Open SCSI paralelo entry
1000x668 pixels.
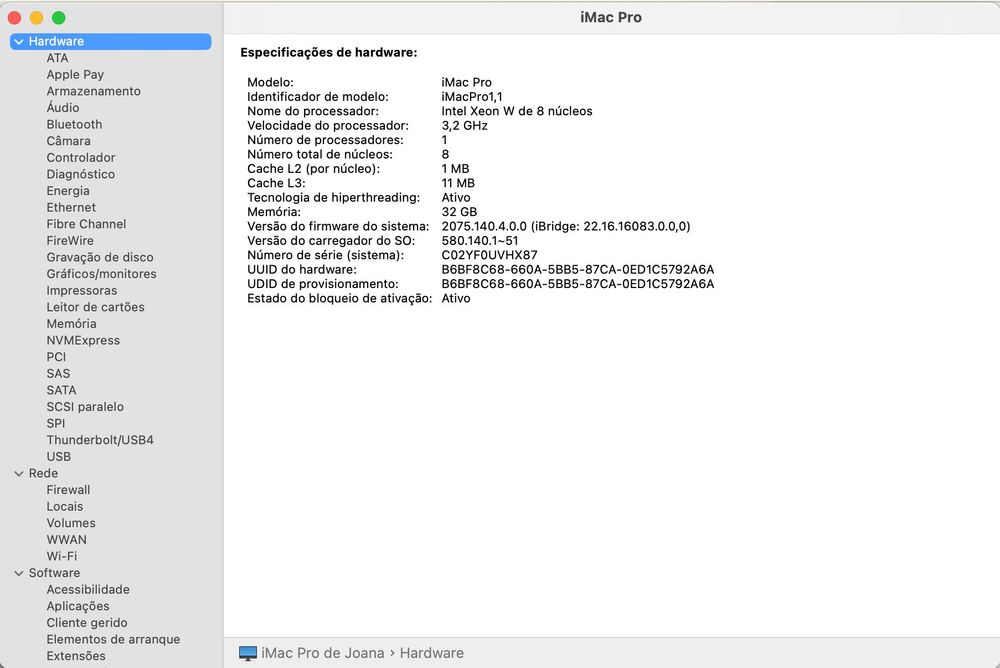pyautogui.click(x=85, y=406)
